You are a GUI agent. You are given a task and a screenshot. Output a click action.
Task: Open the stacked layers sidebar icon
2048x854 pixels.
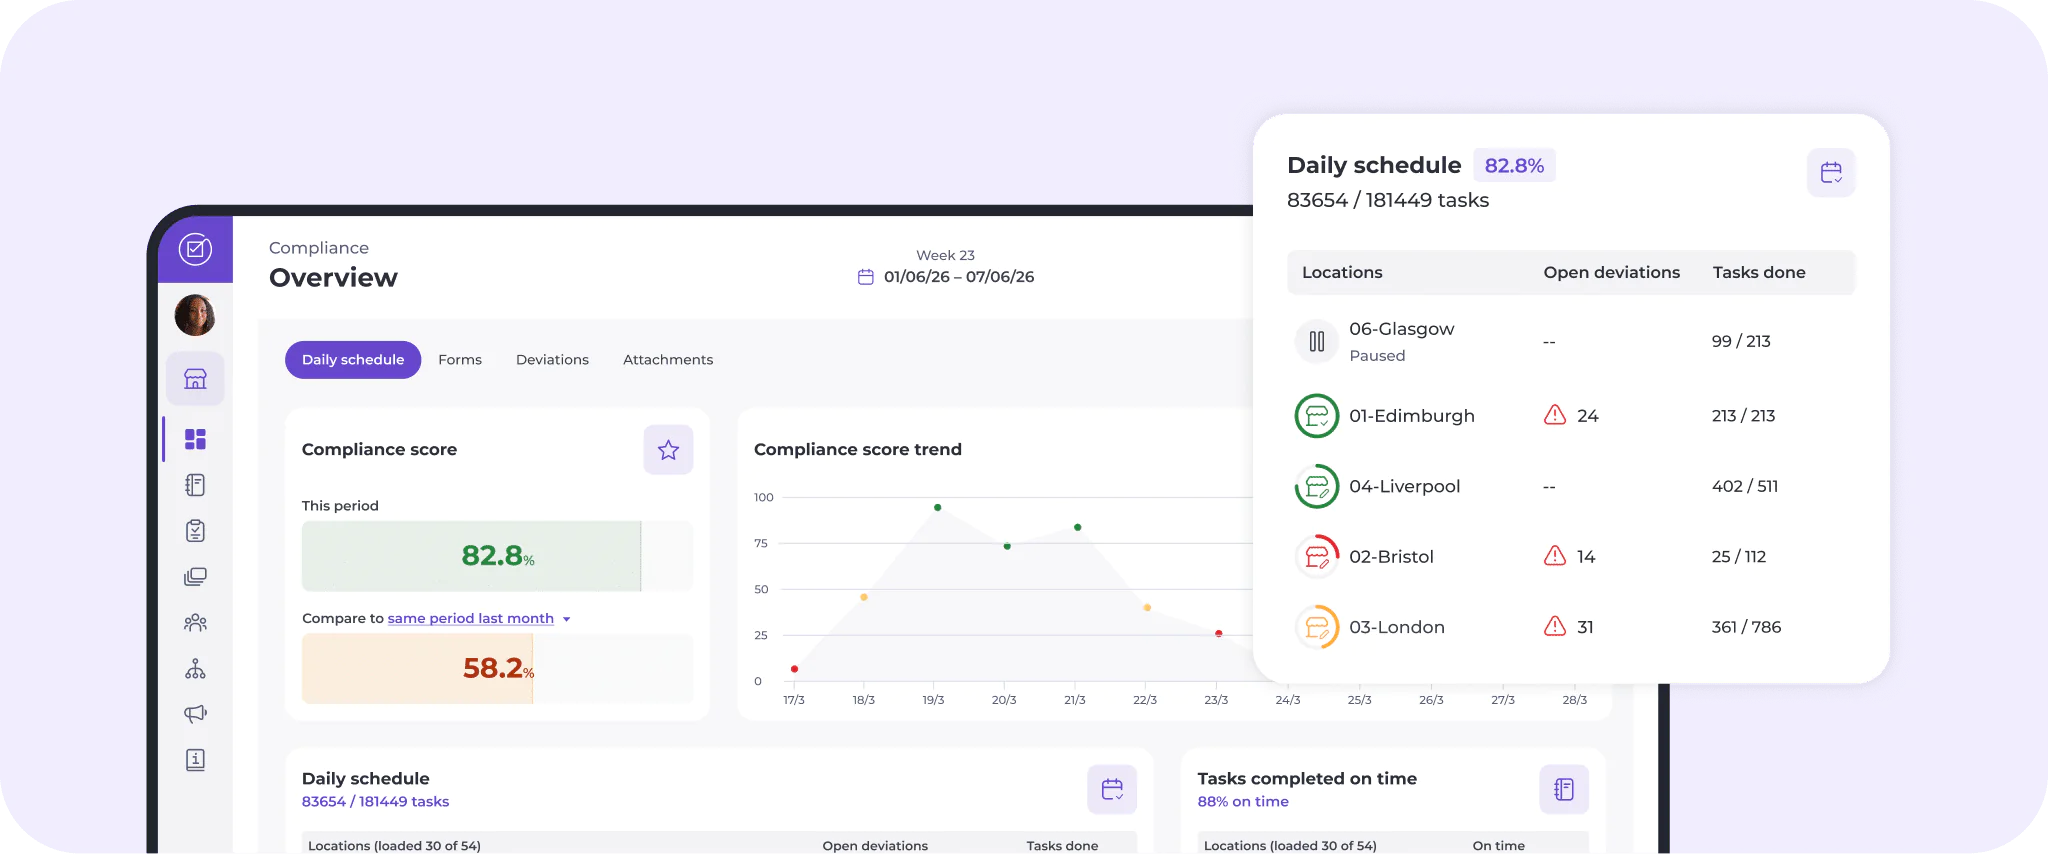(195, 577)
